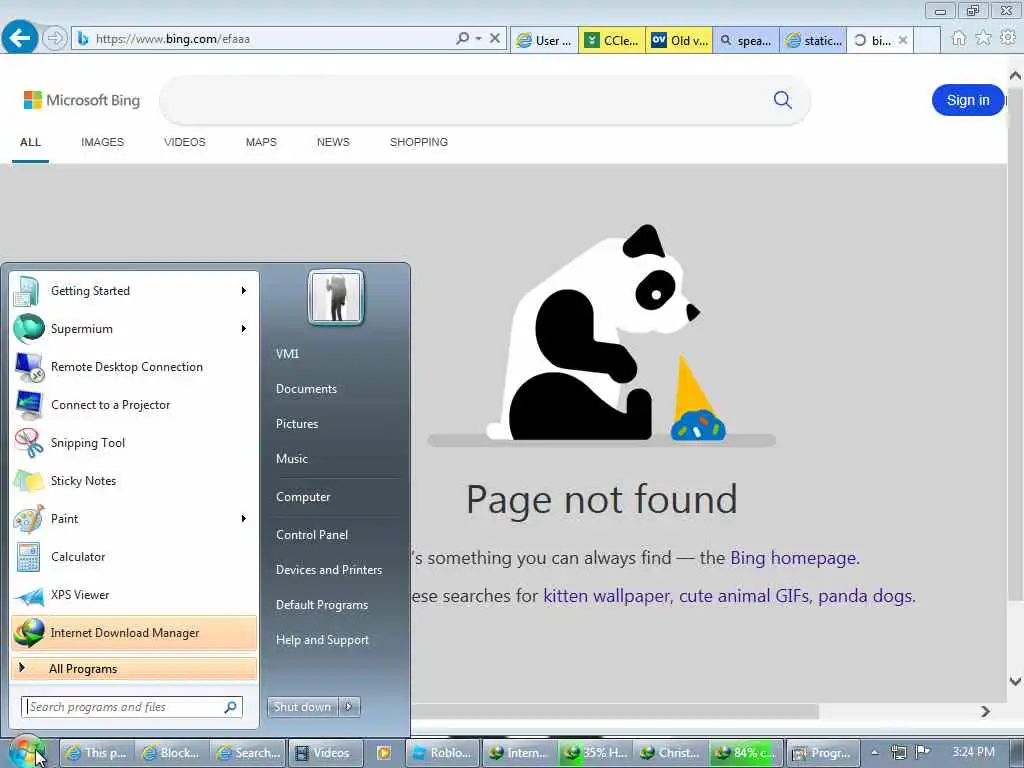Screen dimensions: 1024x768
Task: Open Getting Started from Start menu
Action: [134, 291]
